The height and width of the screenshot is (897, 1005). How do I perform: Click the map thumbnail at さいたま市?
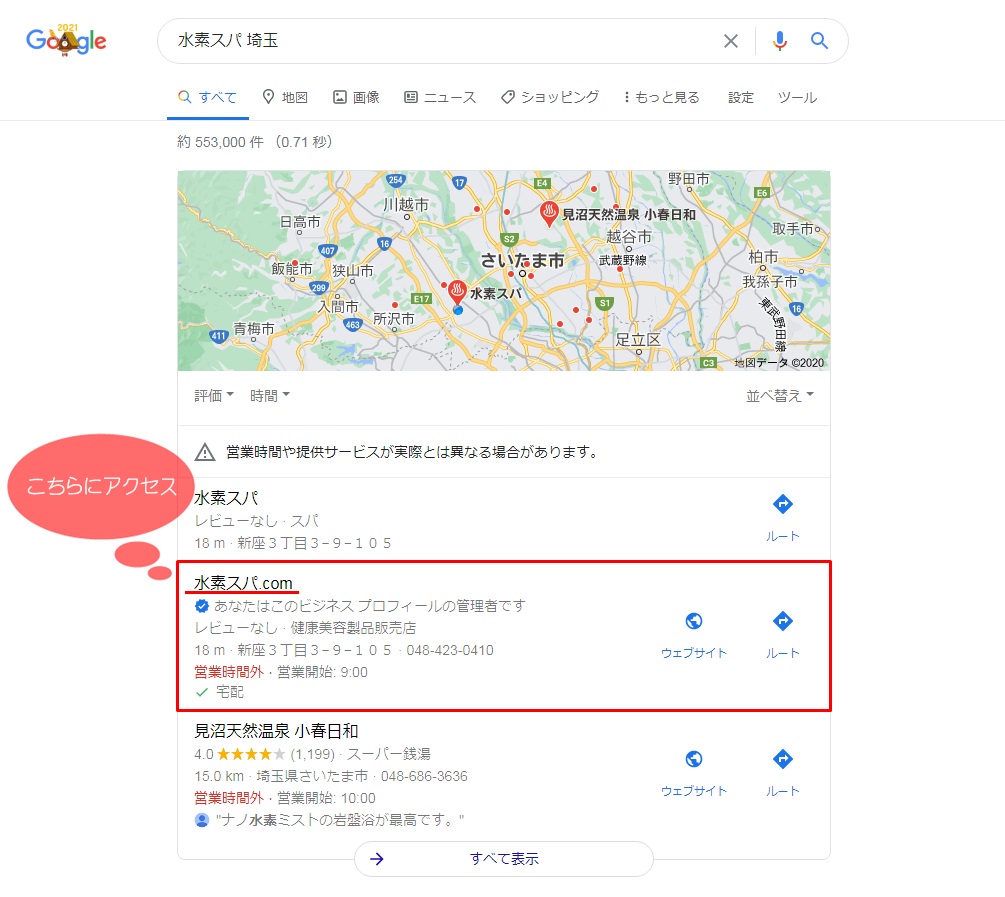(522, 260)
